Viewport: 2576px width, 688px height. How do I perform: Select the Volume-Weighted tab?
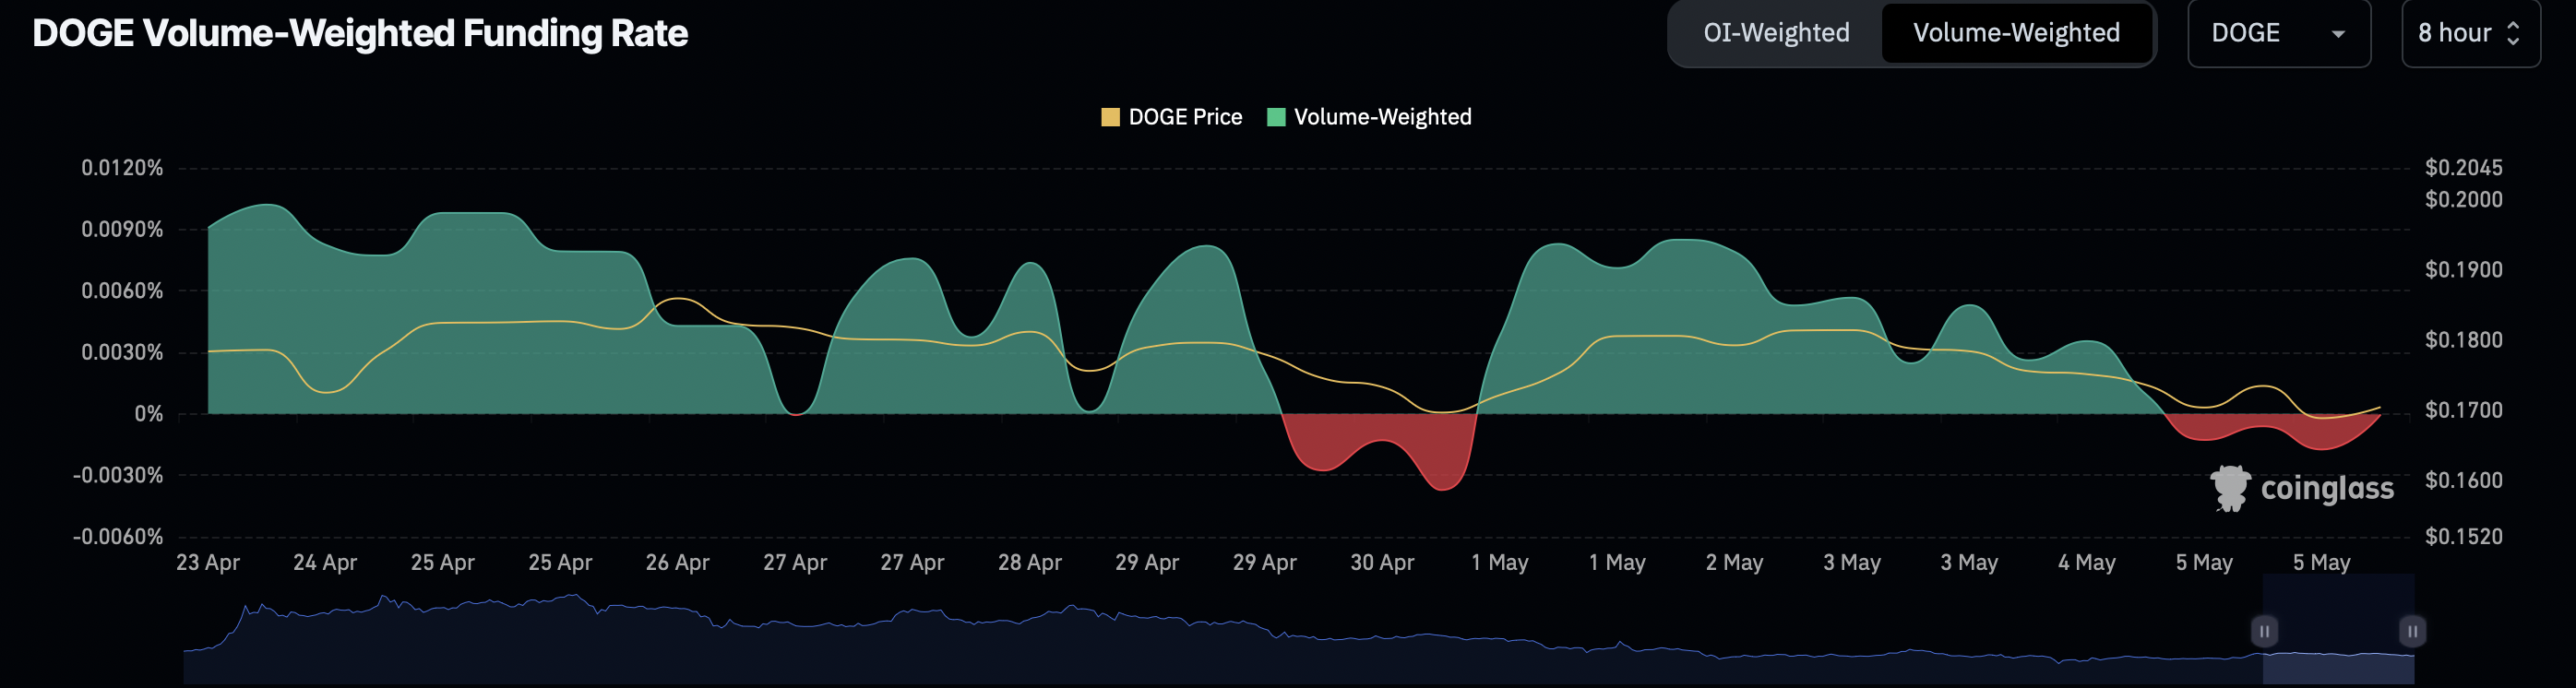point(2016,33)
